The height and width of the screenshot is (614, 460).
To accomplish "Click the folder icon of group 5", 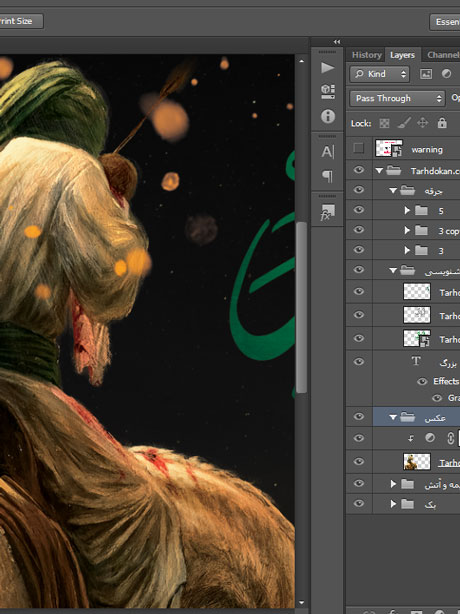I will pyautogui.click(x=421, y=210).
